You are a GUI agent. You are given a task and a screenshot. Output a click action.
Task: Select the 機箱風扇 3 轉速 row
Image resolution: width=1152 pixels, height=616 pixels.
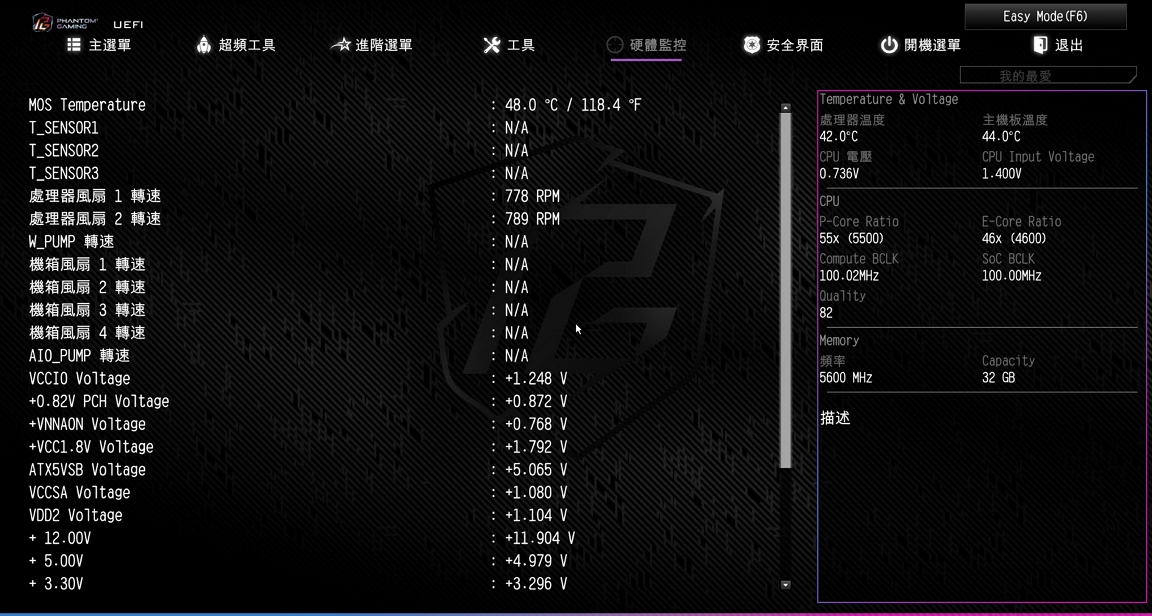400,310
